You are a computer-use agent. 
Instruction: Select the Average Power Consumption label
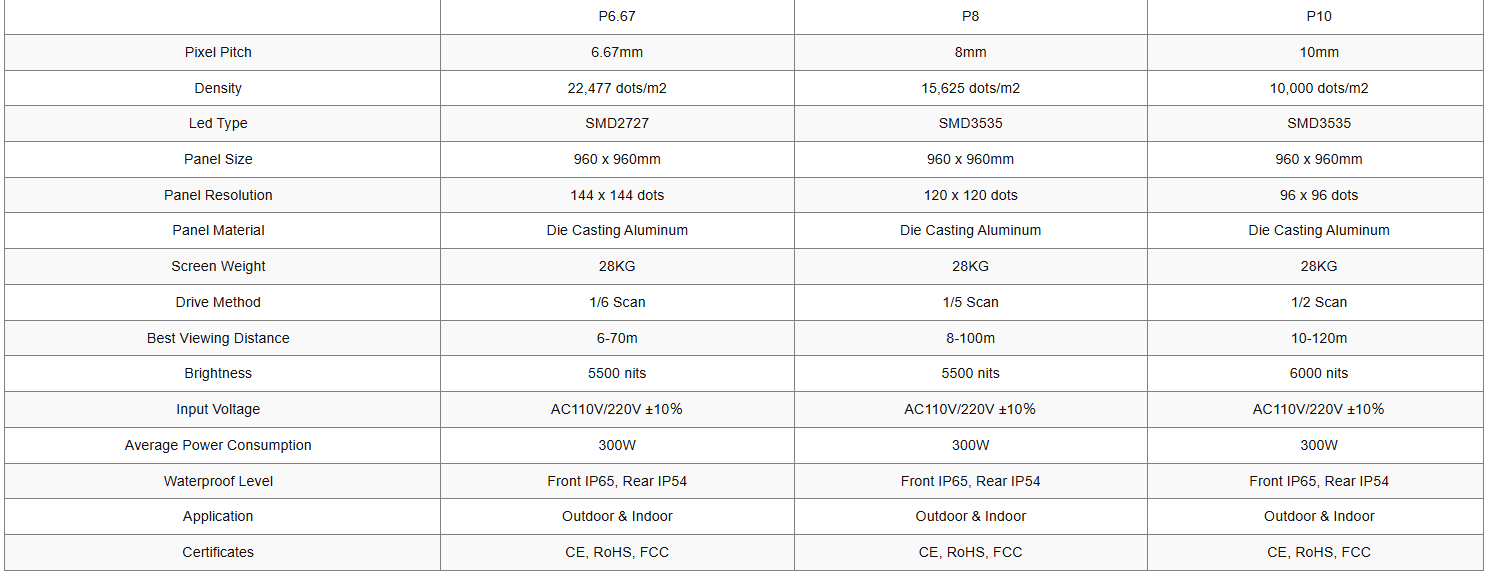[218, 445]
